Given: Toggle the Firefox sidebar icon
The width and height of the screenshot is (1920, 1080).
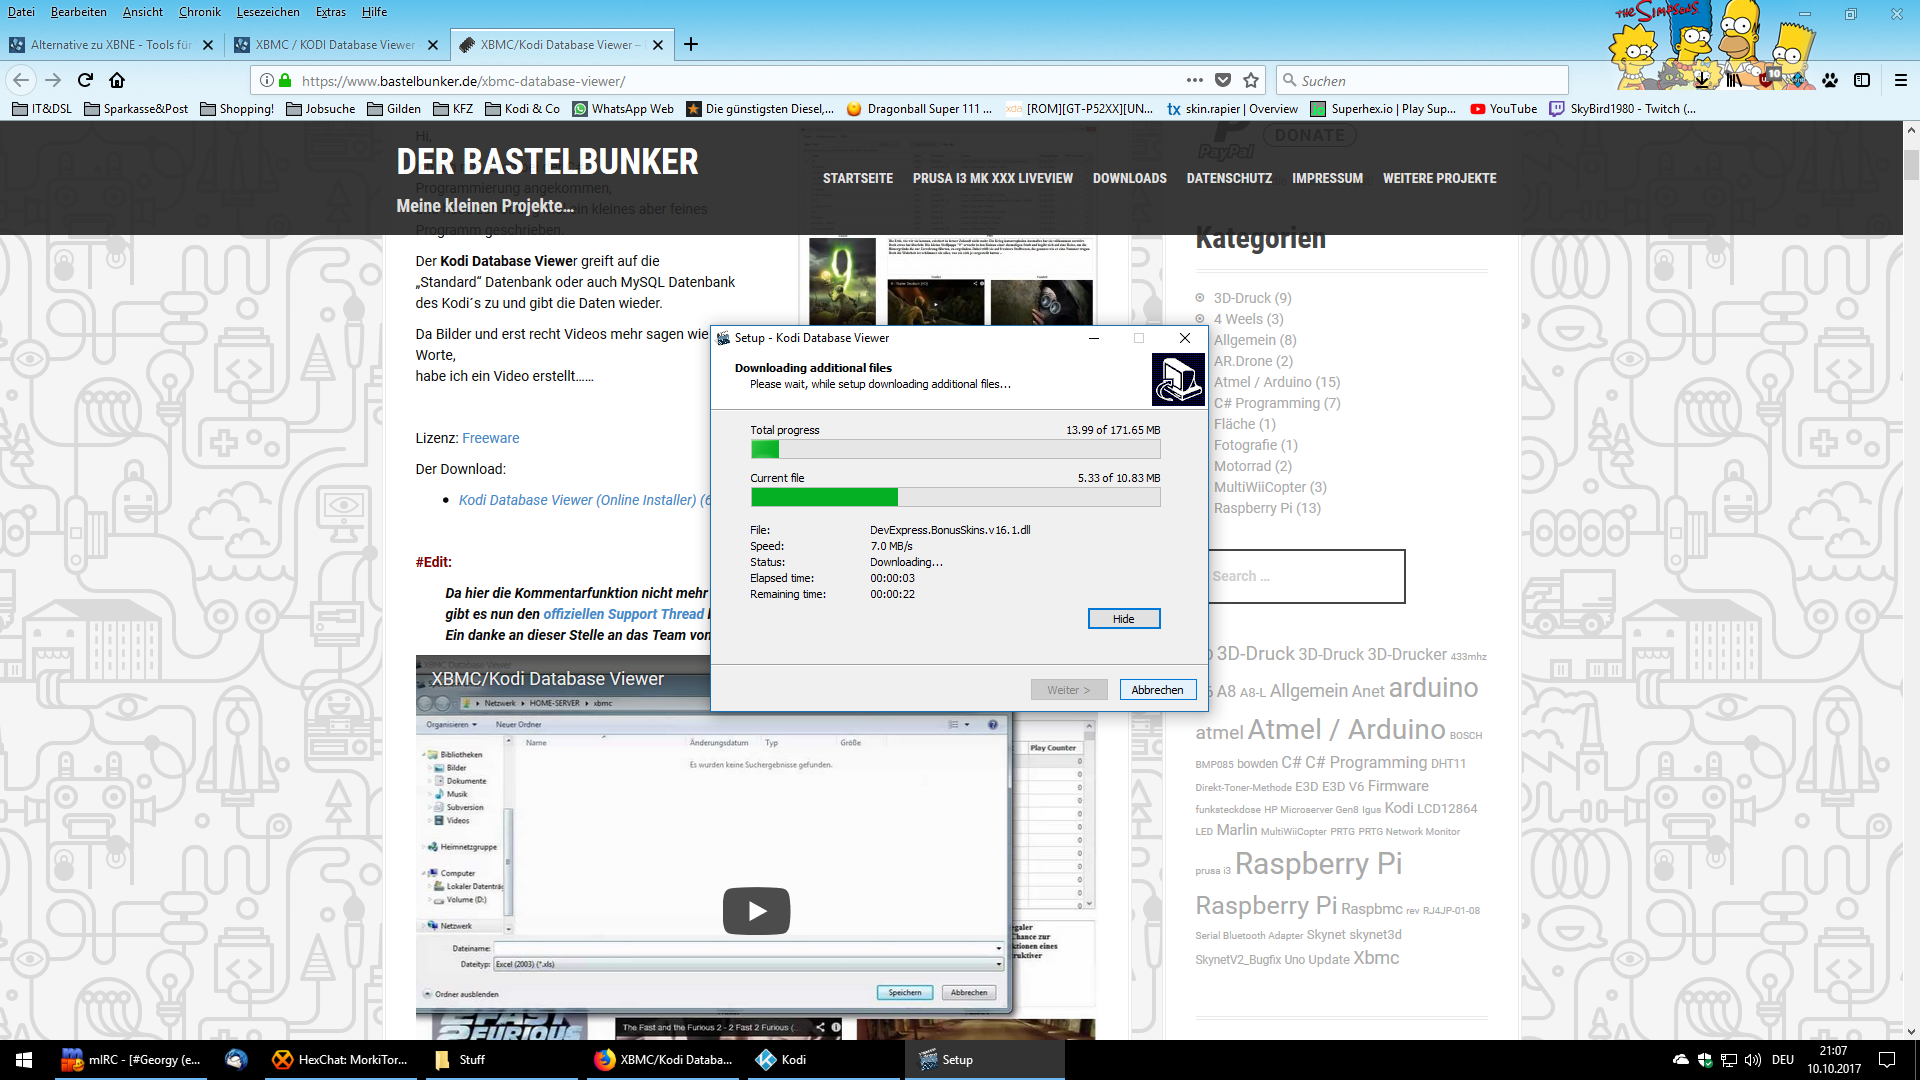Looking at the screenshot, I should click(x=1862, y=80).
